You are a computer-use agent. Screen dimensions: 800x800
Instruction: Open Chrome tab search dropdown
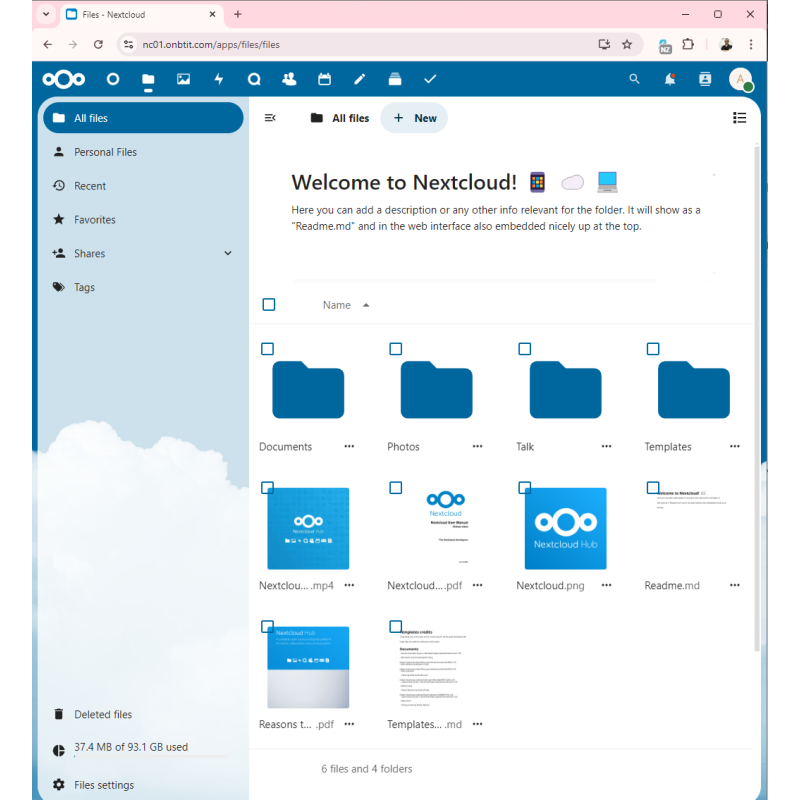(46, 14)
